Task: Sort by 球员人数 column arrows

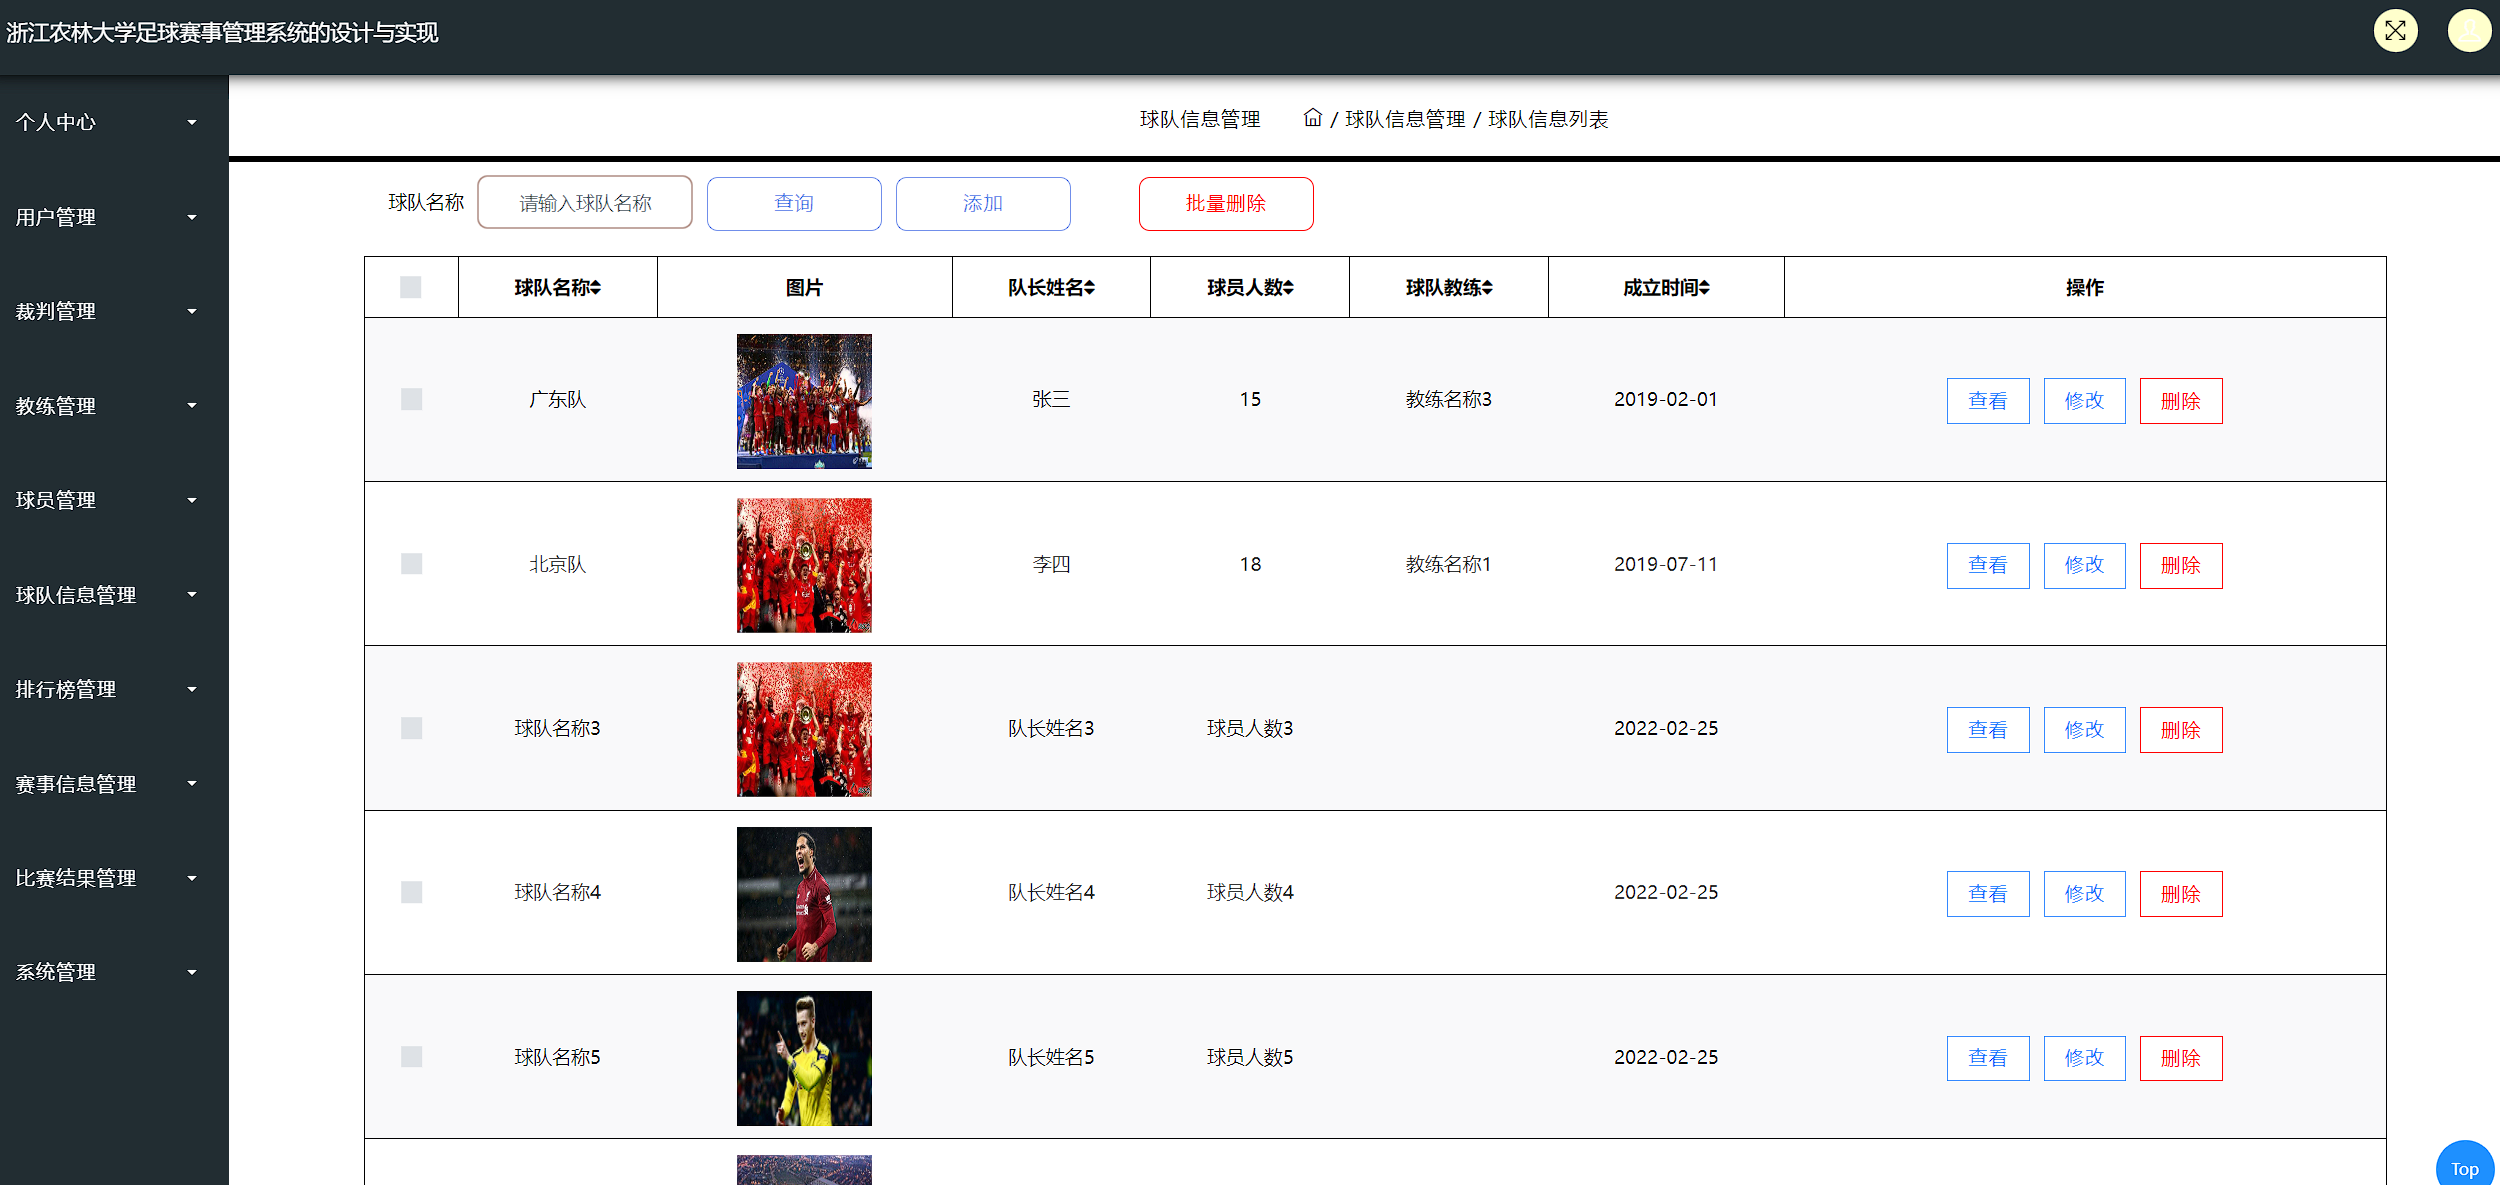Action: coord(1288,288)
